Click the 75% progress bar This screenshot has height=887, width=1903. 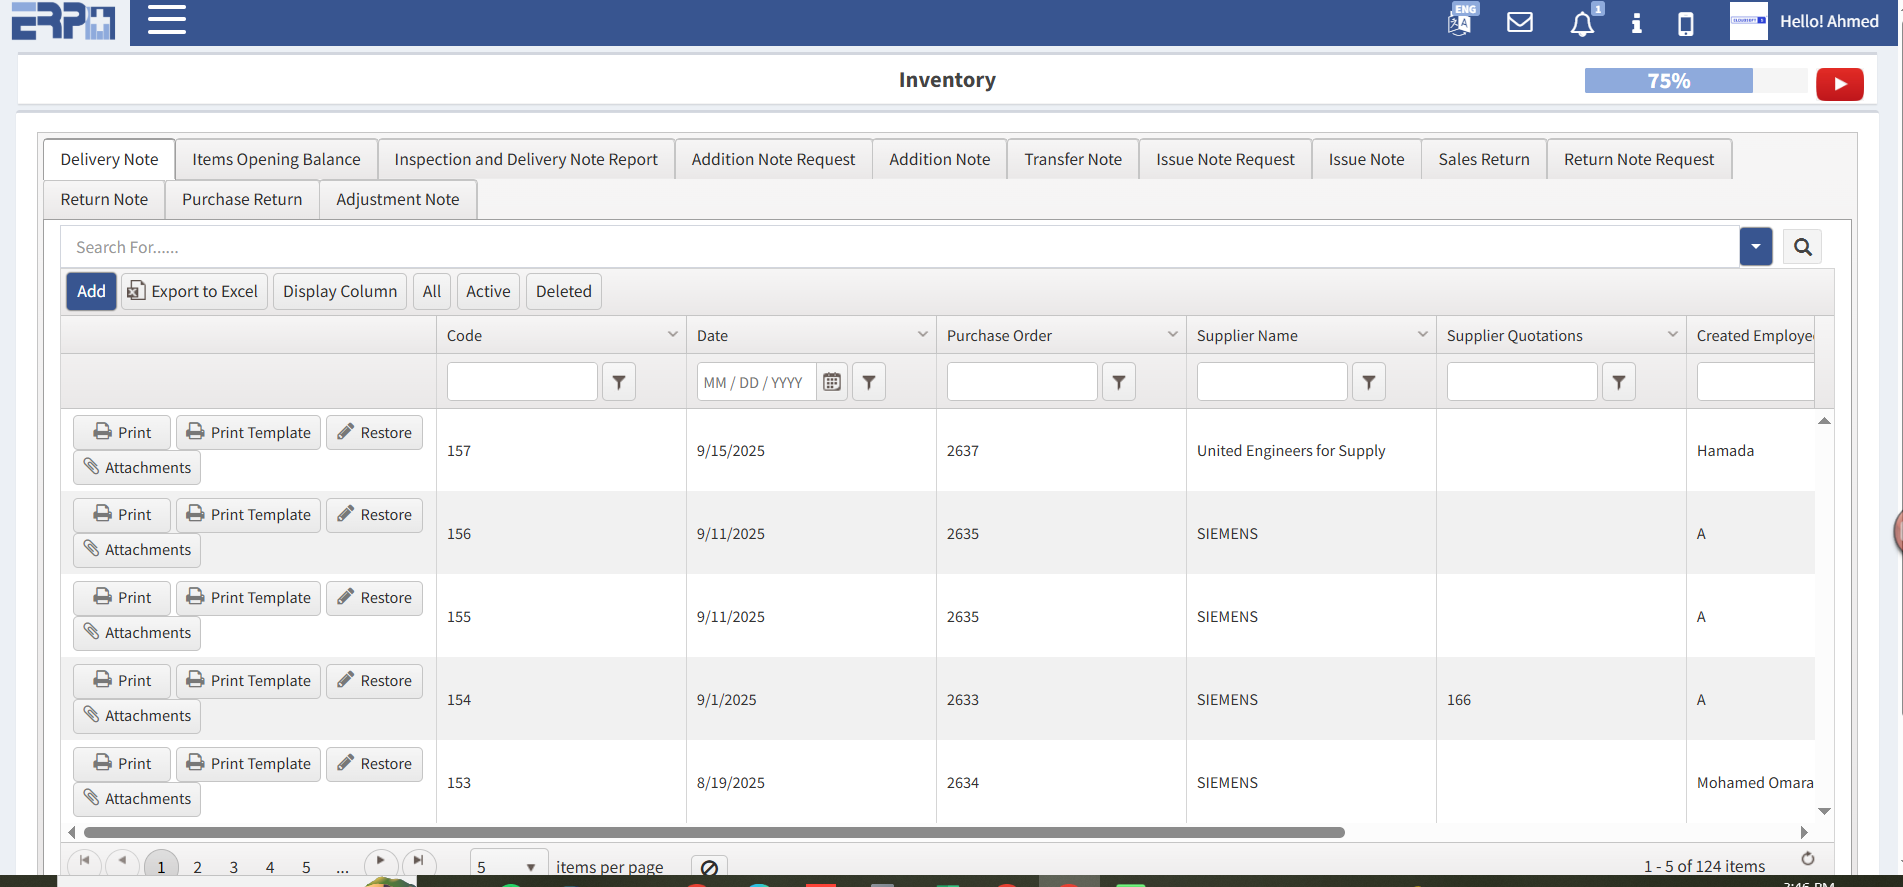pos(1668,81)
